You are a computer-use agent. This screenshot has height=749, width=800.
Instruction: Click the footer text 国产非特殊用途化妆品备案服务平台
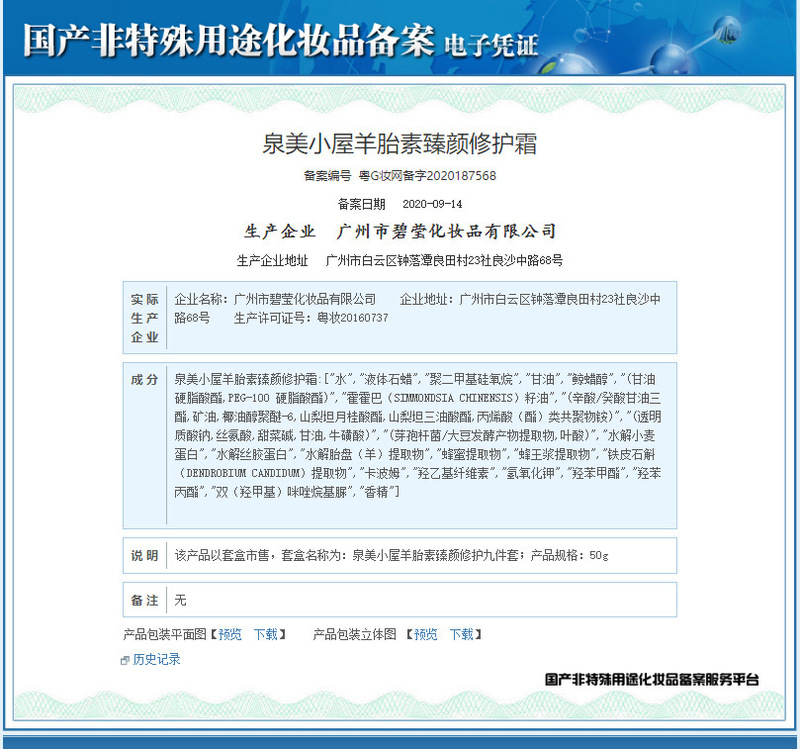click(652, 679)
